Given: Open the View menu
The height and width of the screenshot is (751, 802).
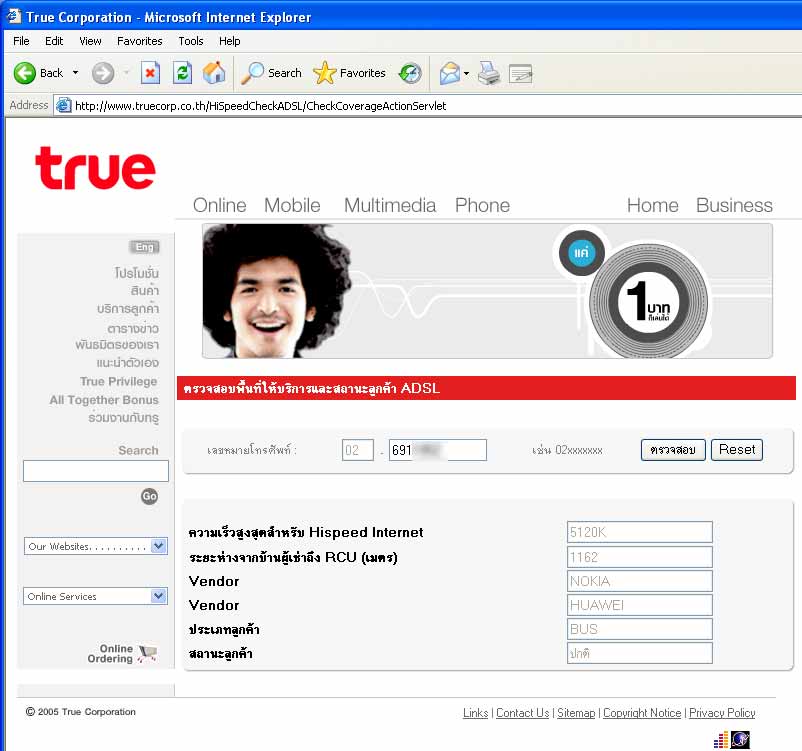Looking at the screenshot, I should (90, 41).
